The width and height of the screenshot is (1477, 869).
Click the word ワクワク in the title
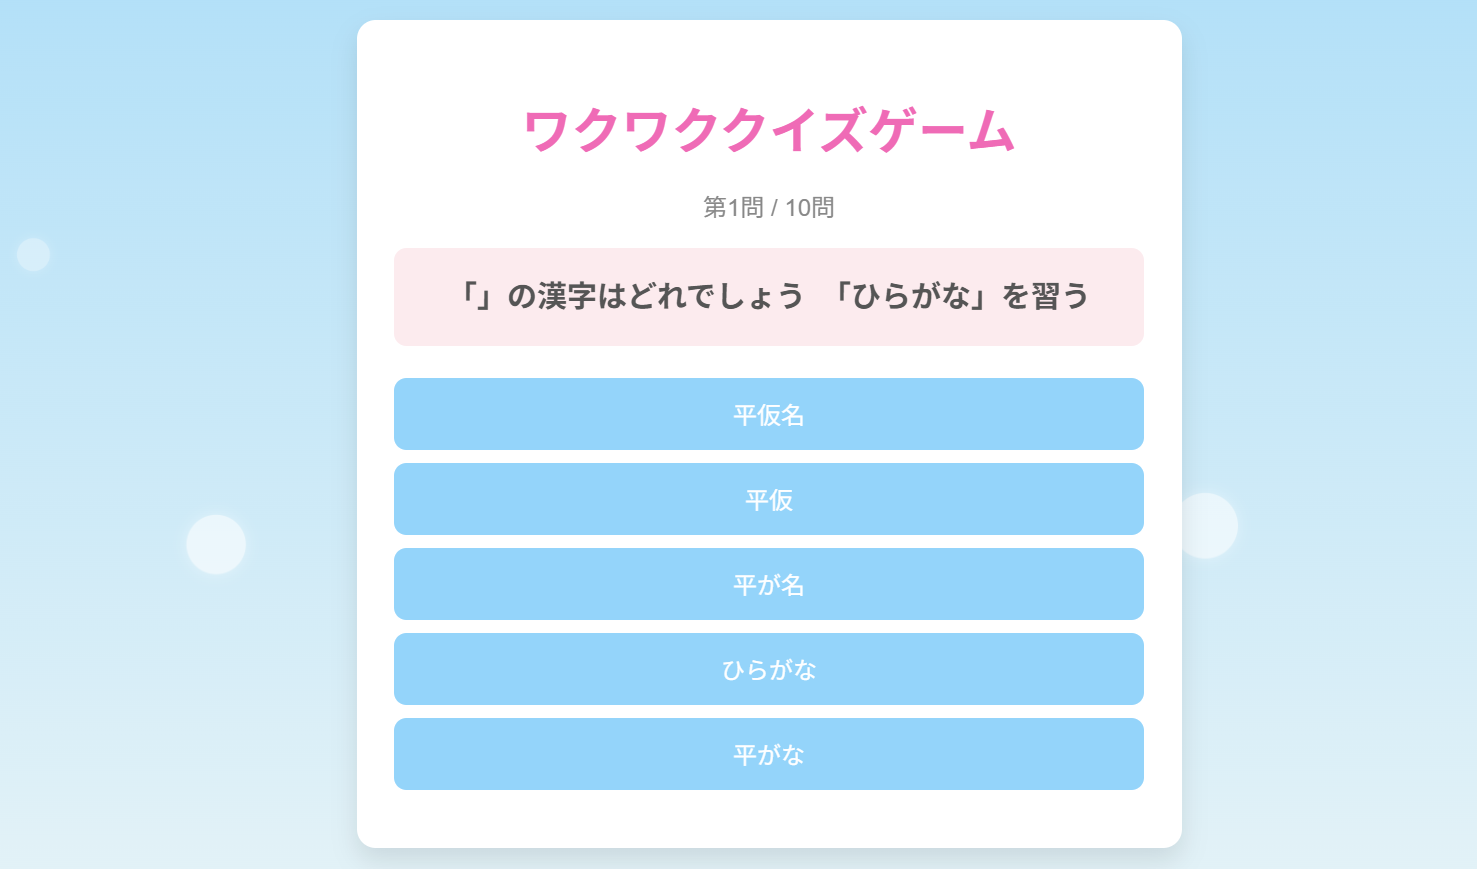click(598, 131)
